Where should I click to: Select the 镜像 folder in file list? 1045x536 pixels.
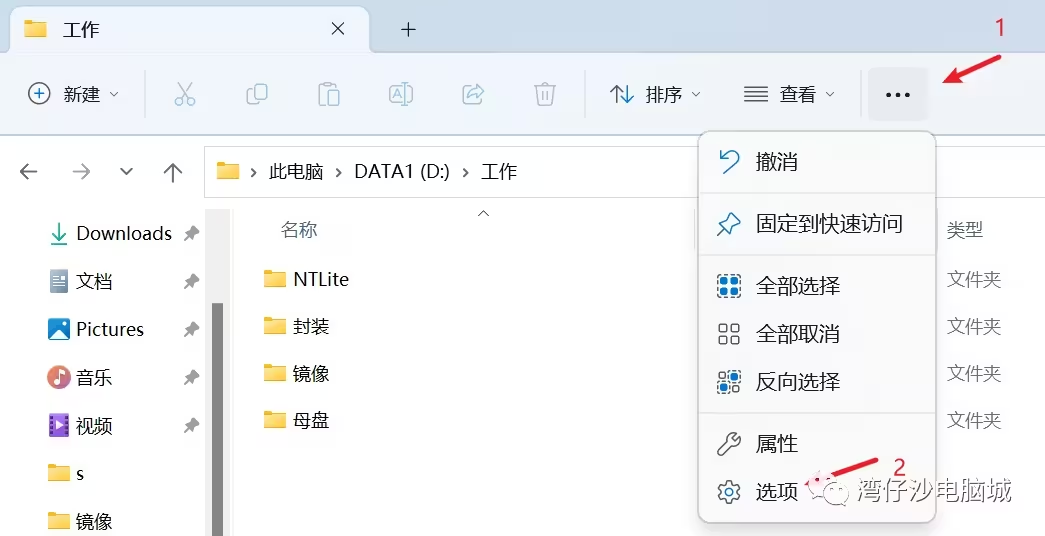pos(297,373)
